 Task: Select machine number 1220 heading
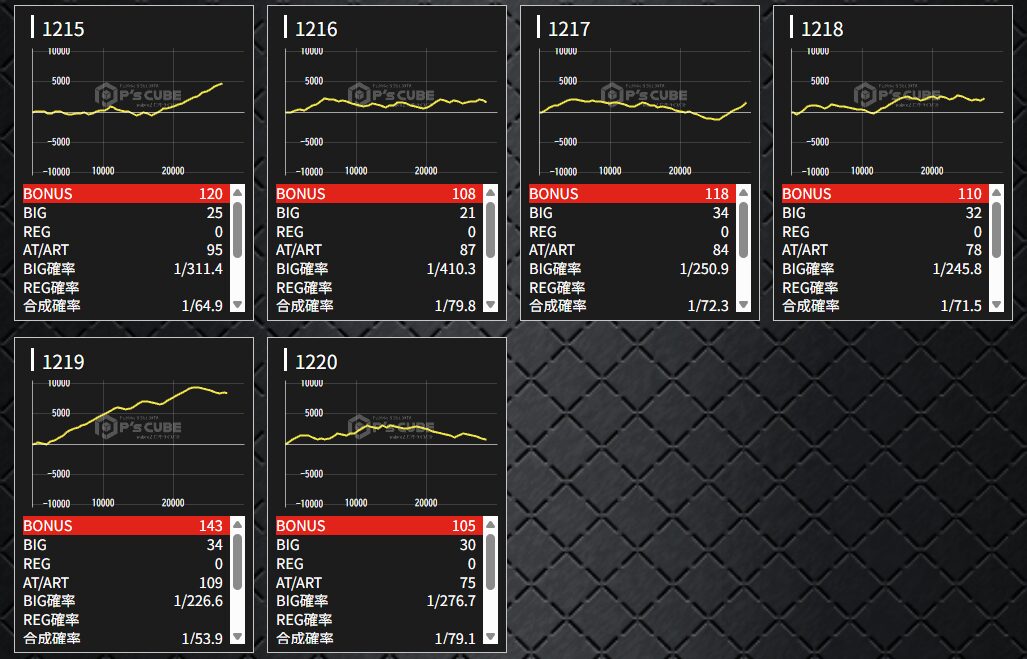(316, 361)
